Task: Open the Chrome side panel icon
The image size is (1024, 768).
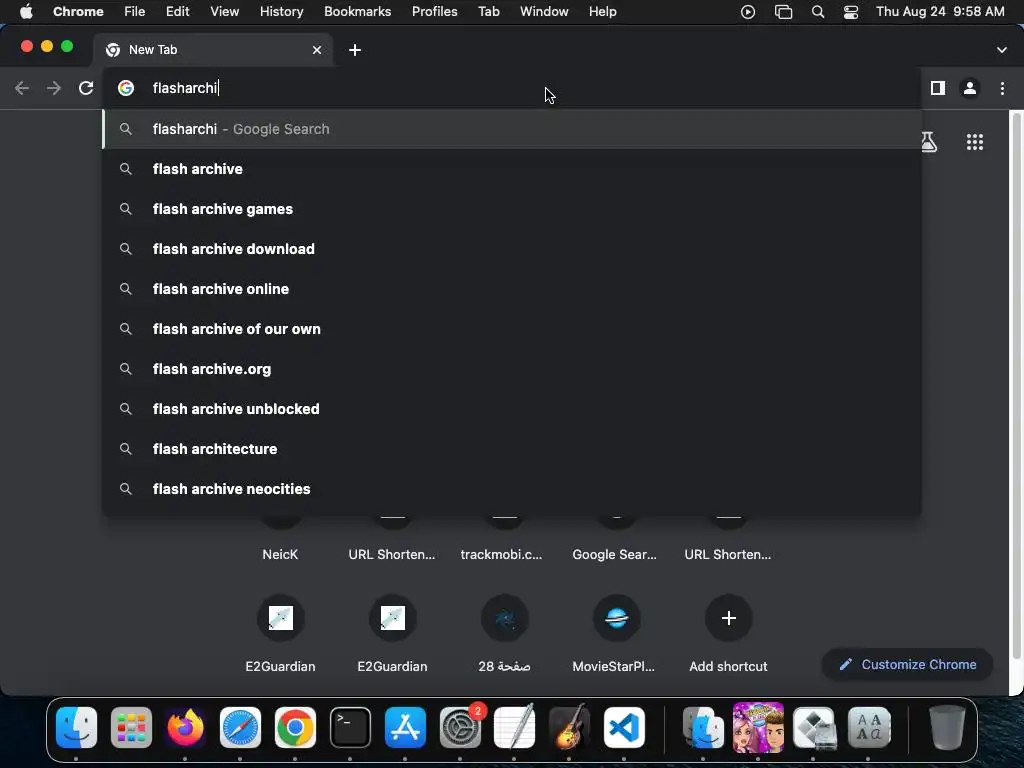Action: (938, 88)
